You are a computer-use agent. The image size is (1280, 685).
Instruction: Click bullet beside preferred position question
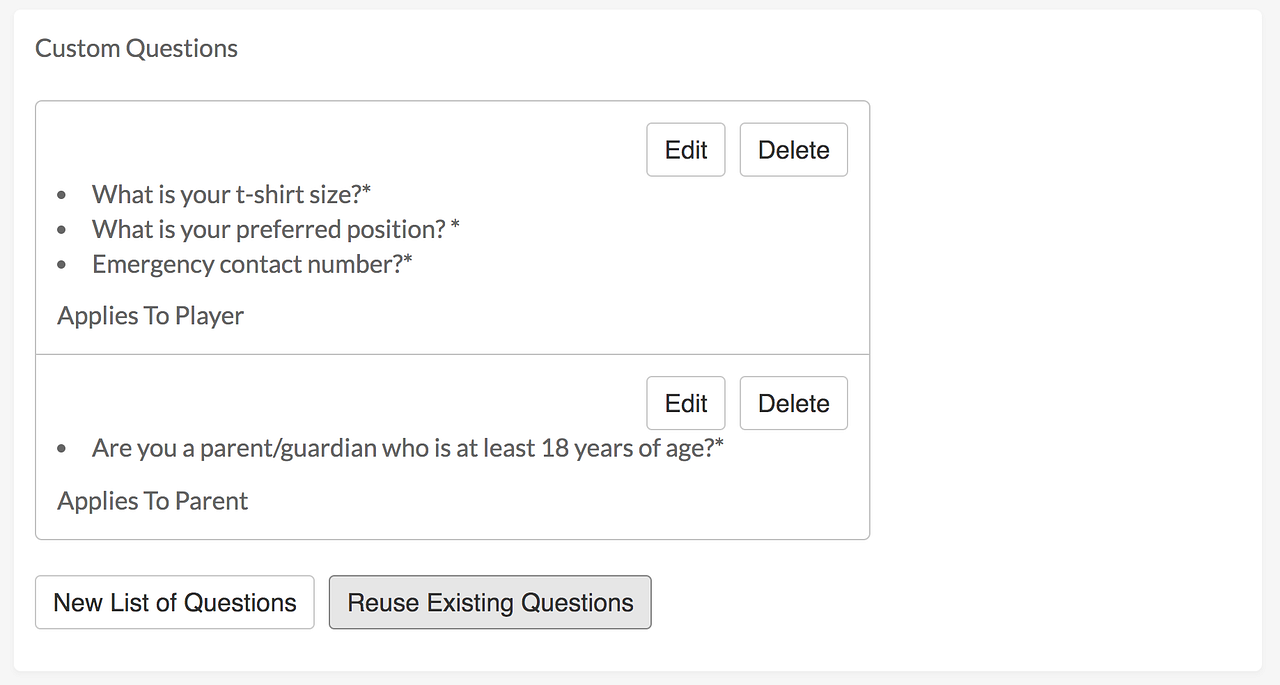coord(63,230)
